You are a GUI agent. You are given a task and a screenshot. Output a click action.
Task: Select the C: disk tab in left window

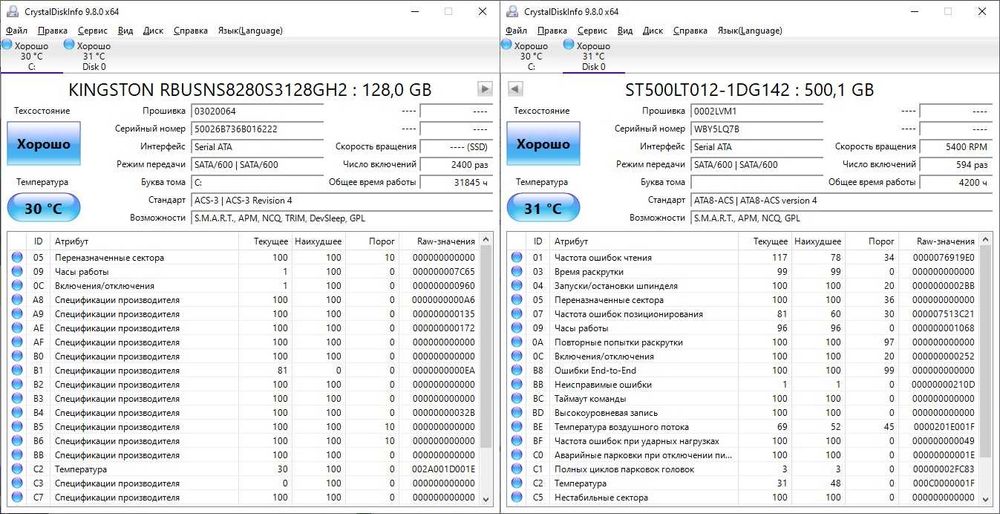[31, 56]
